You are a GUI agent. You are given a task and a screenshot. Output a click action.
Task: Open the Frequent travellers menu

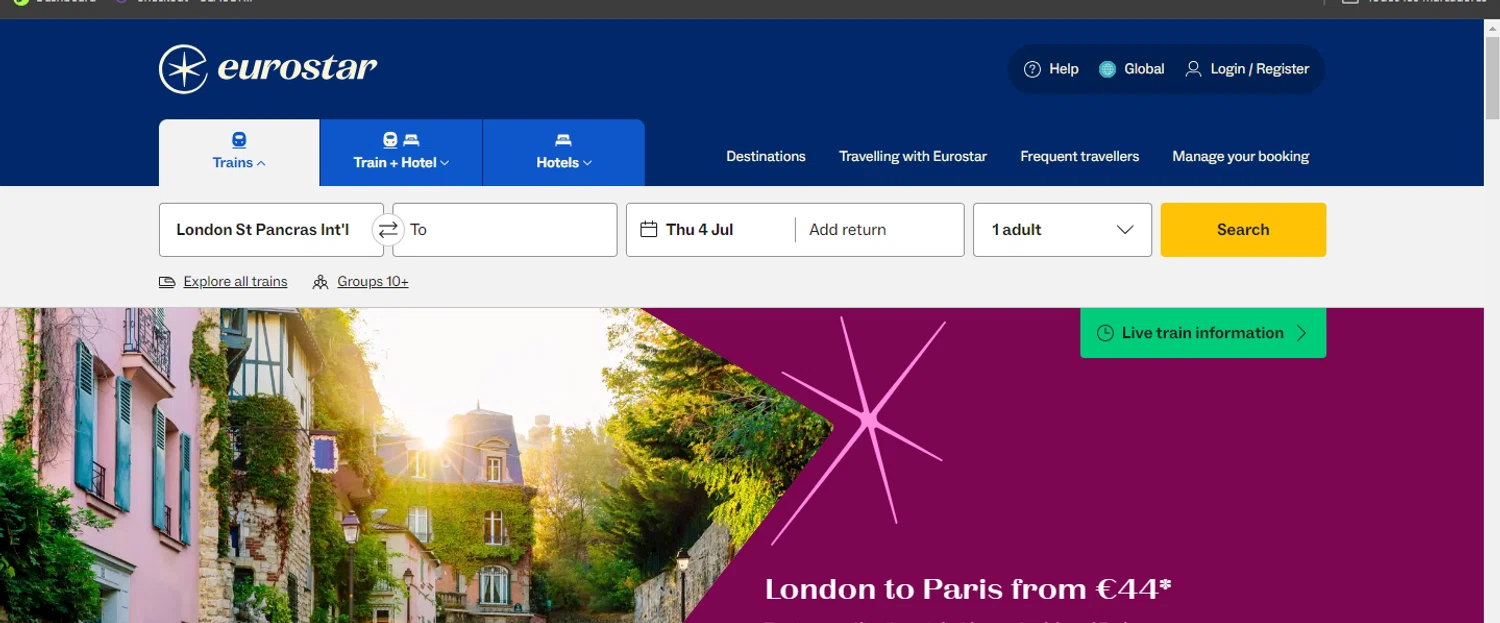pos(1080,156)
